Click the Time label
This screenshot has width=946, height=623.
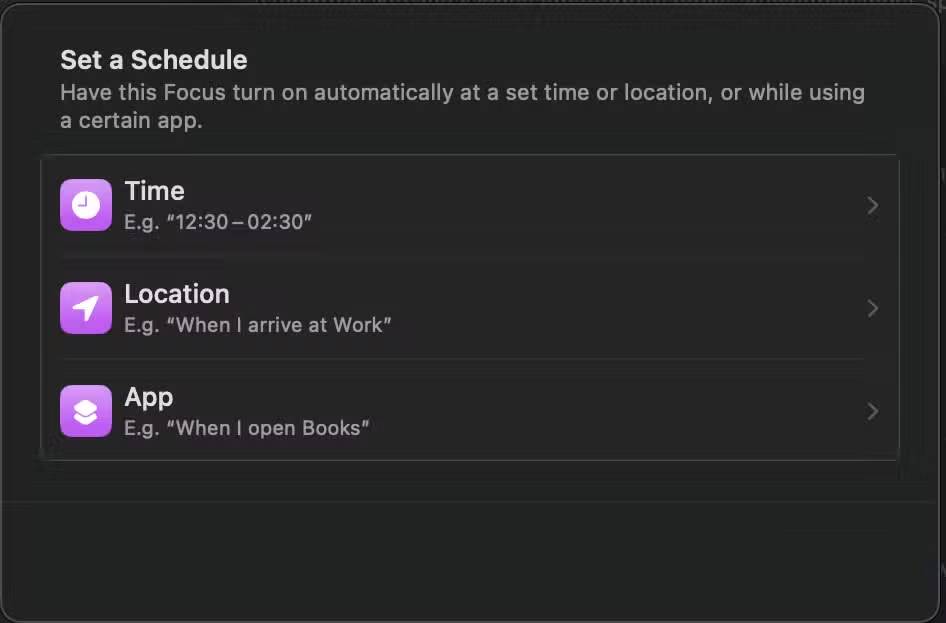(x=154, y=190)
